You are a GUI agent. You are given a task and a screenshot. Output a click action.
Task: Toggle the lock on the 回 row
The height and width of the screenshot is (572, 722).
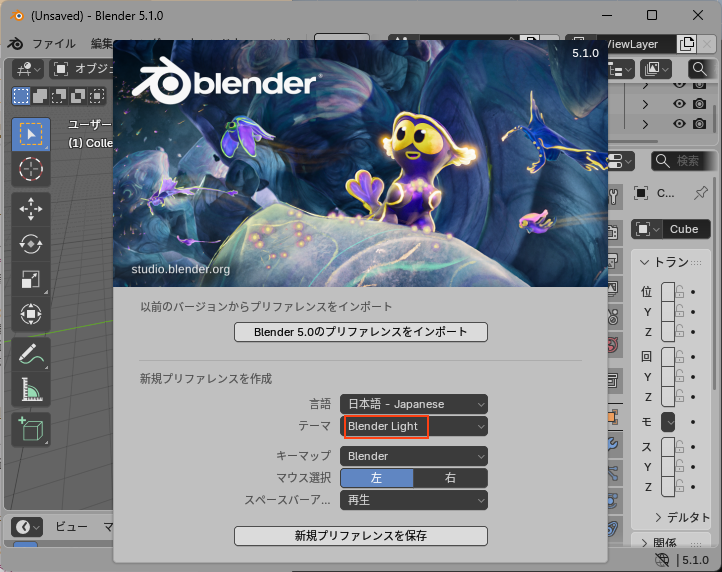(x=680, y=357)
